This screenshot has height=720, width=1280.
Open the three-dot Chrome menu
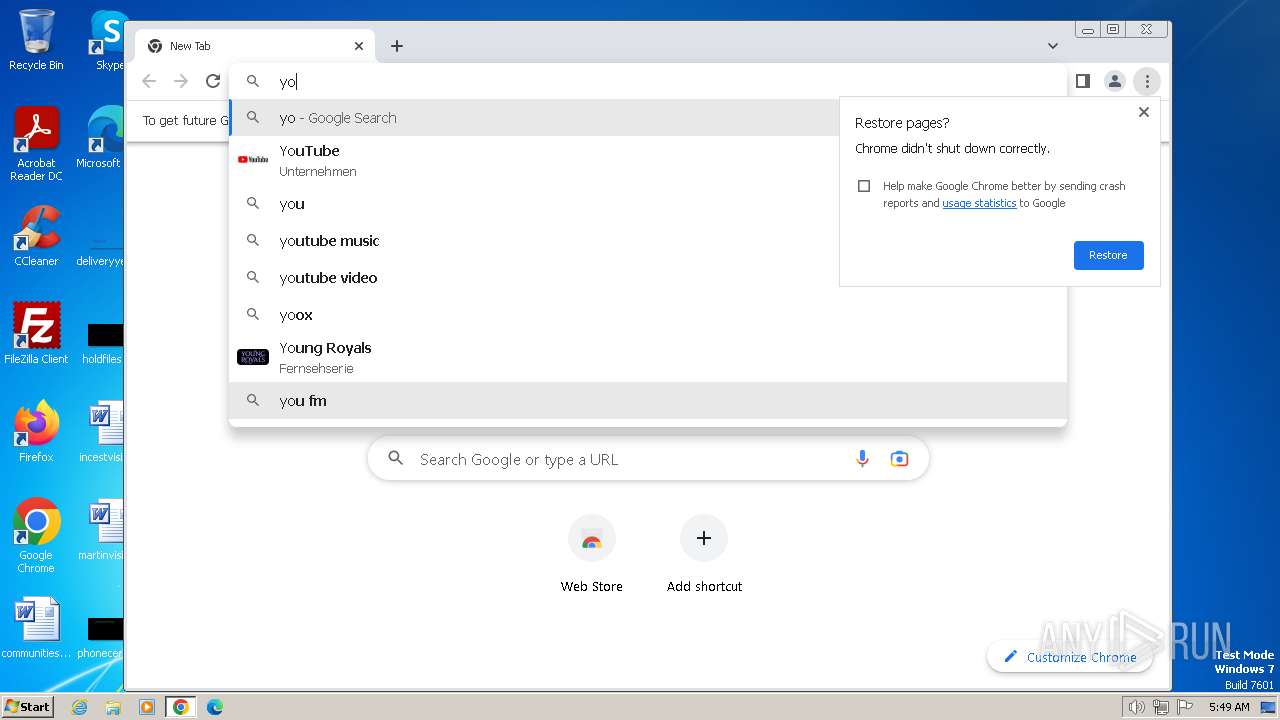click(1147, 81)
